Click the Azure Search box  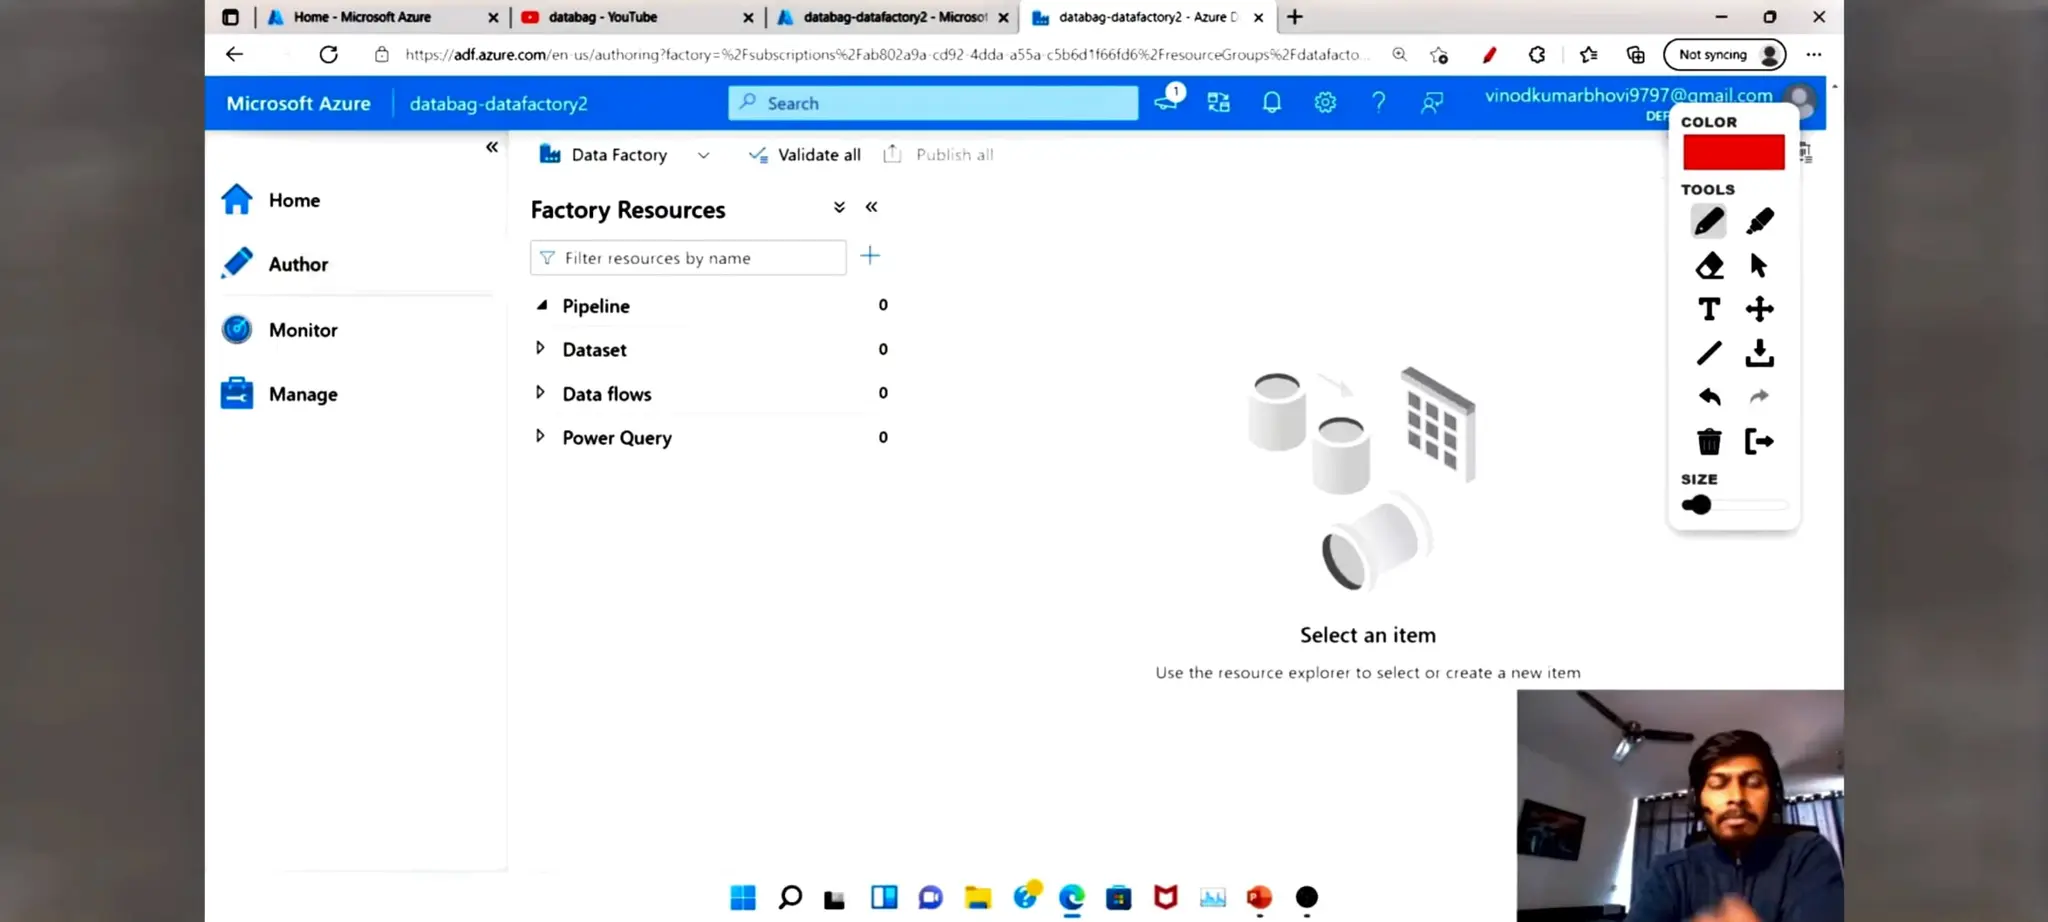933,103
